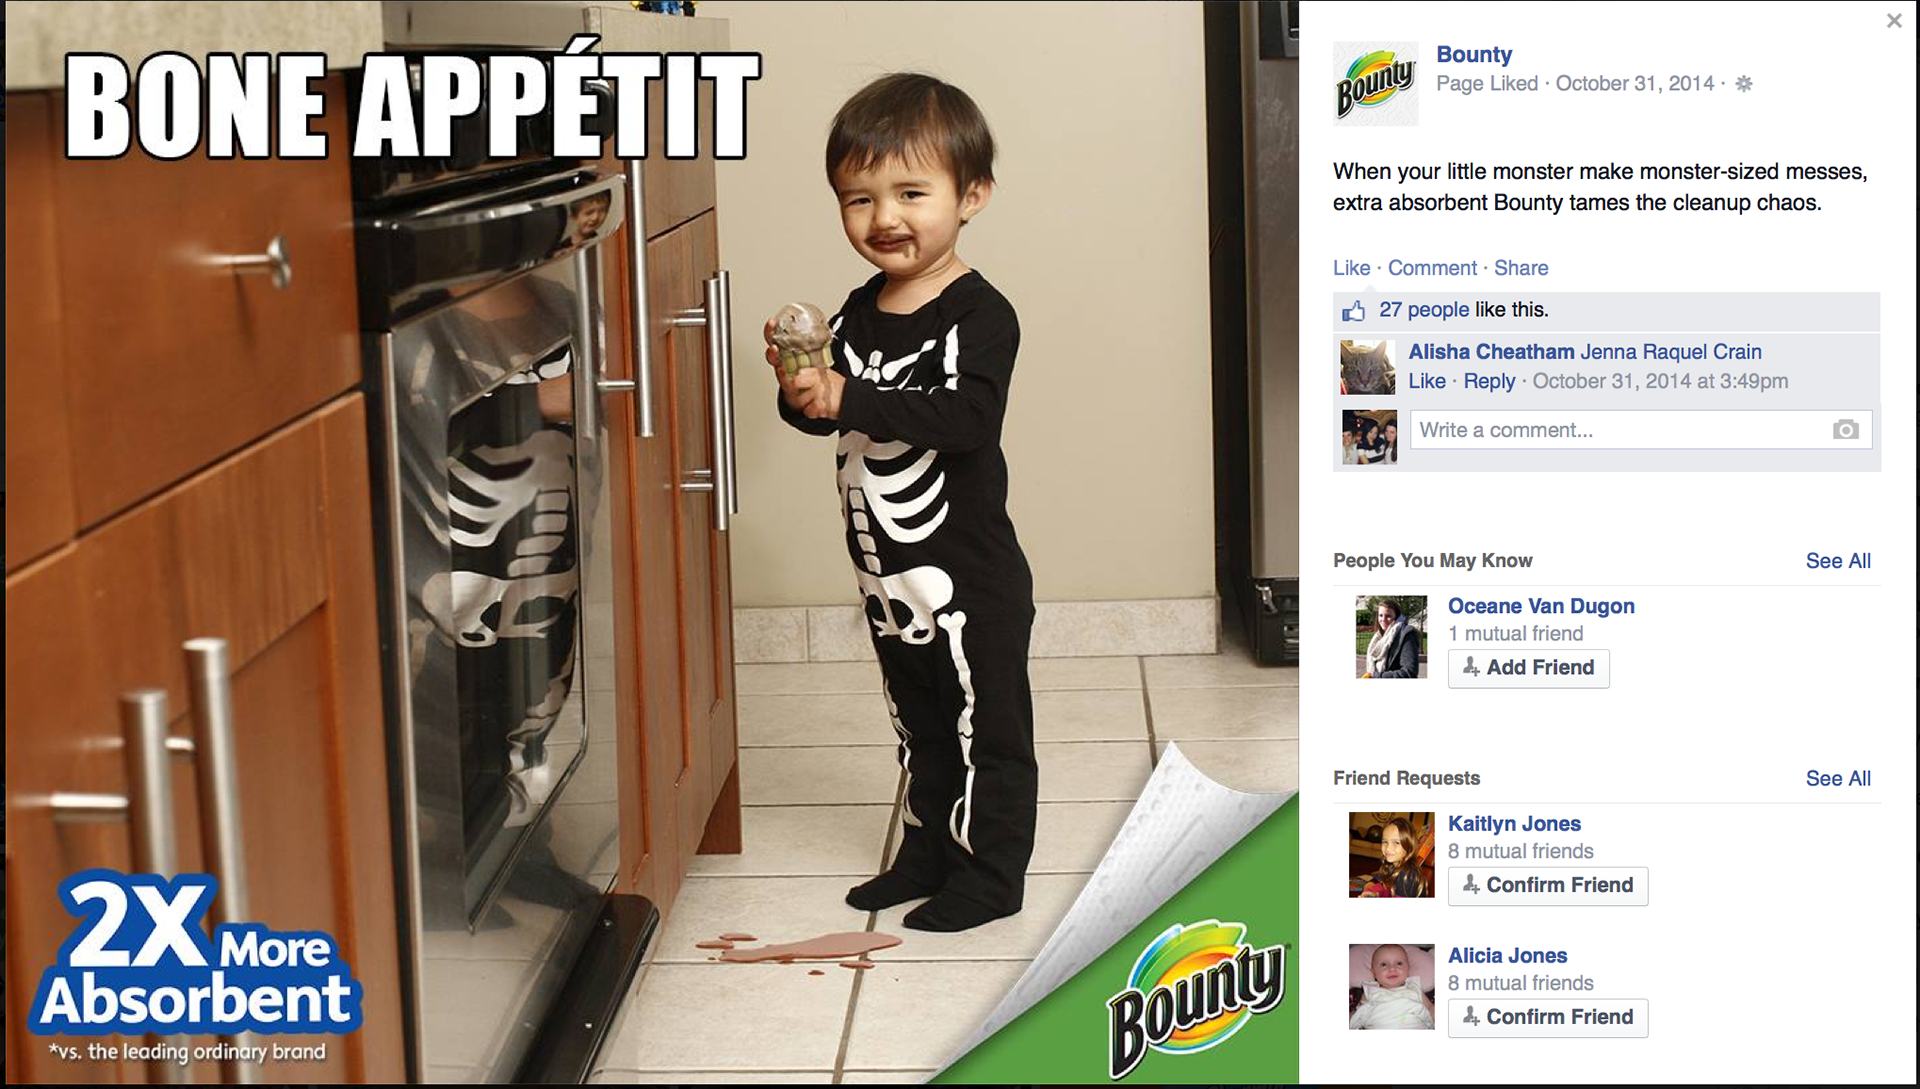See All in People You May Know
Viewport: 1920px width, 1089px height.
pyautogui.click(x=1838, y=561)
